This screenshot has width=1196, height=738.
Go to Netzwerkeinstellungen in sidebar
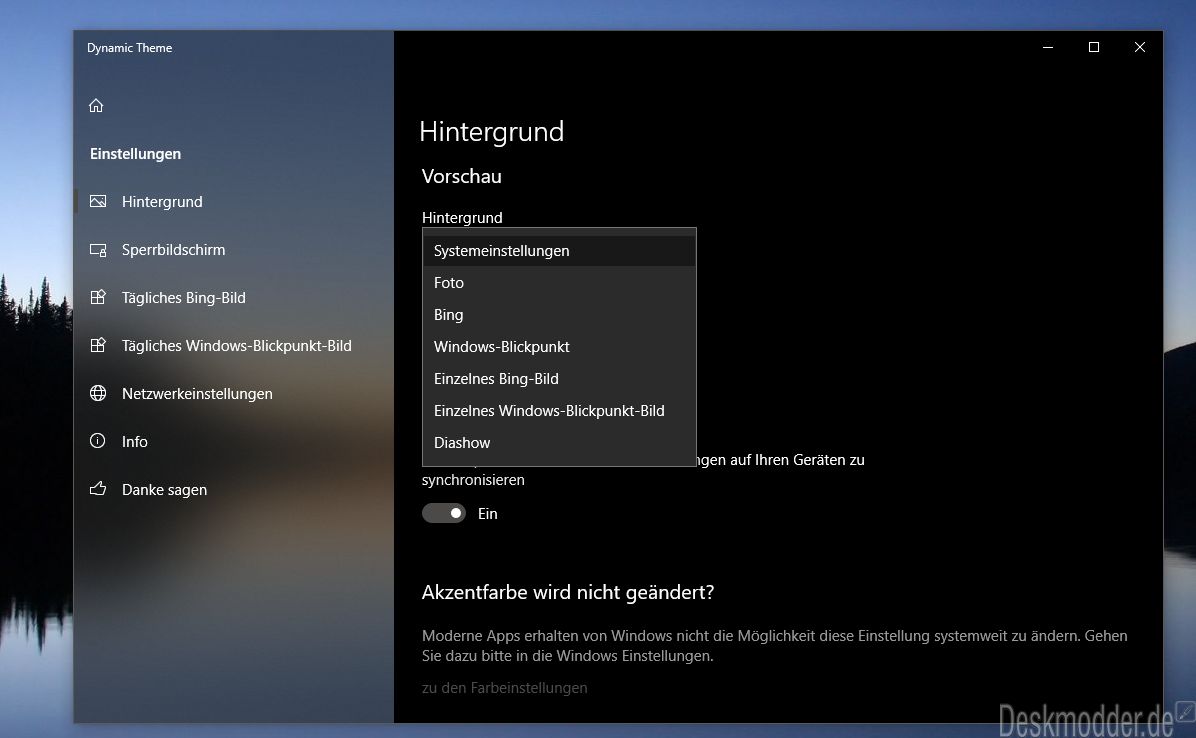pyautogui.click(x=197, y=393)
